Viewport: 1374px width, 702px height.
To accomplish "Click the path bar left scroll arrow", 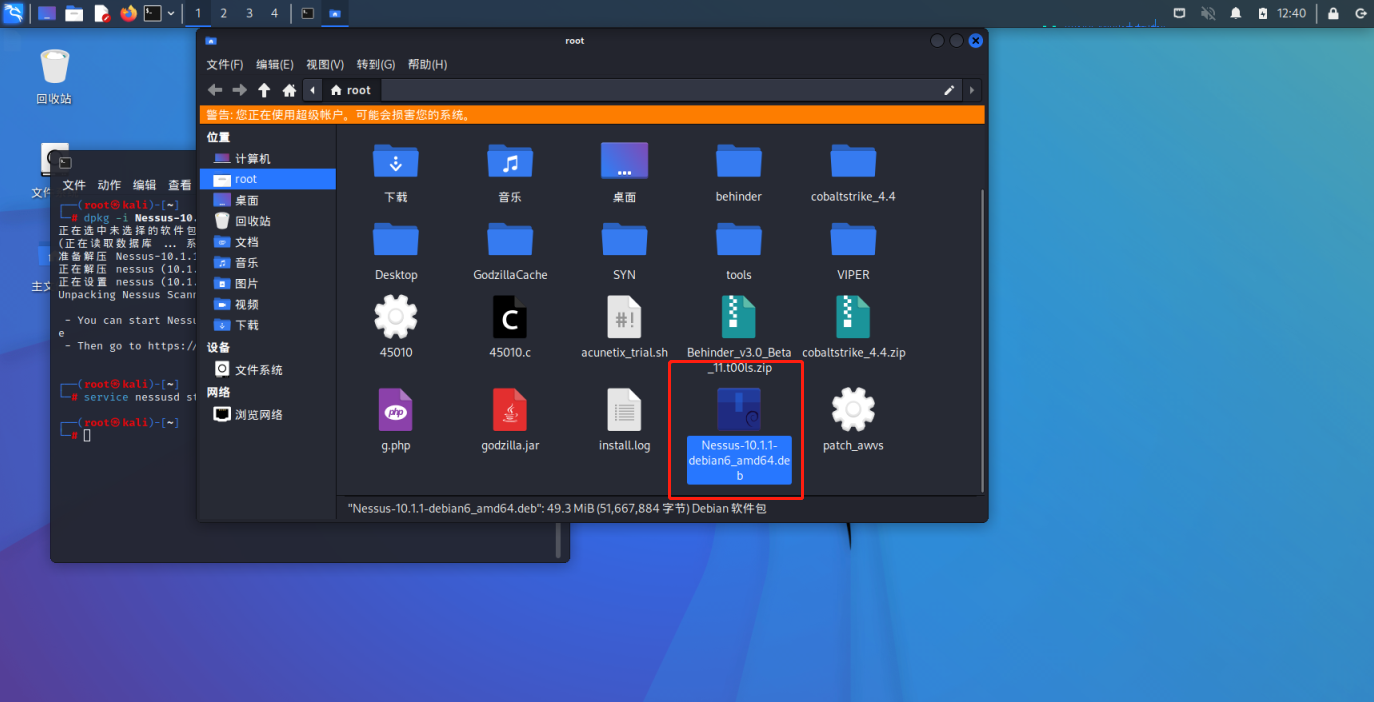I will pos(313,90).
